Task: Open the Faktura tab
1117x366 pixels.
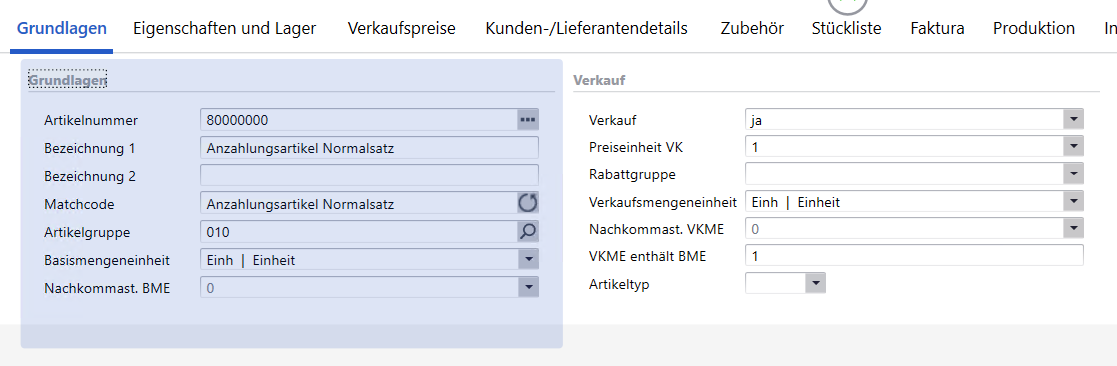Action: click(937, 28)
